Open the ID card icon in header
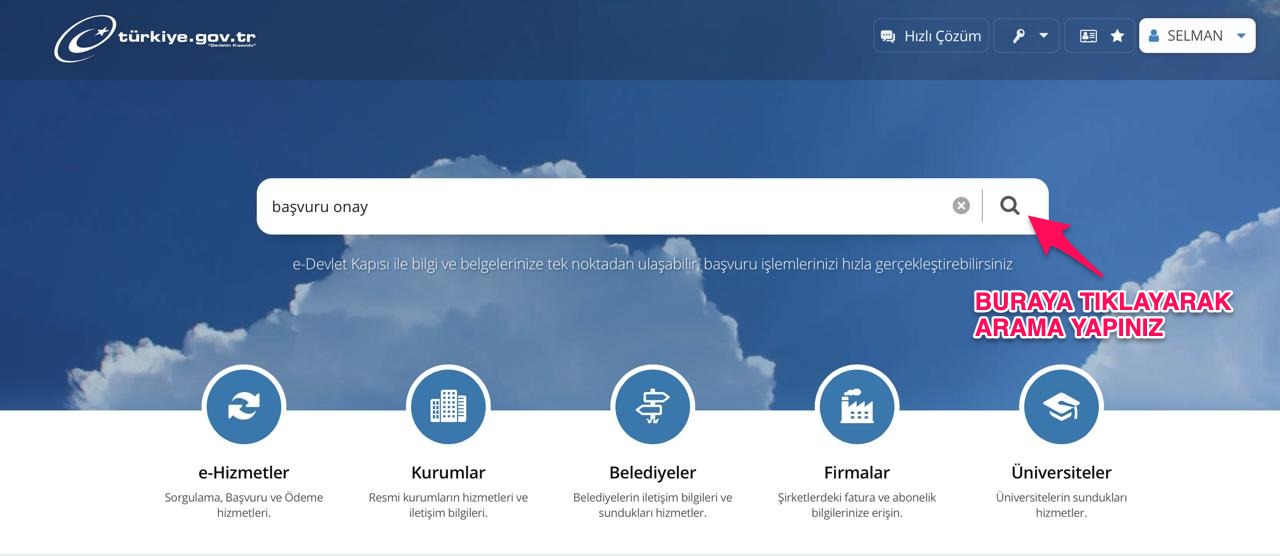This screenshot has height=556, width=1280. pyautogui.click(x=1088, y=36)
